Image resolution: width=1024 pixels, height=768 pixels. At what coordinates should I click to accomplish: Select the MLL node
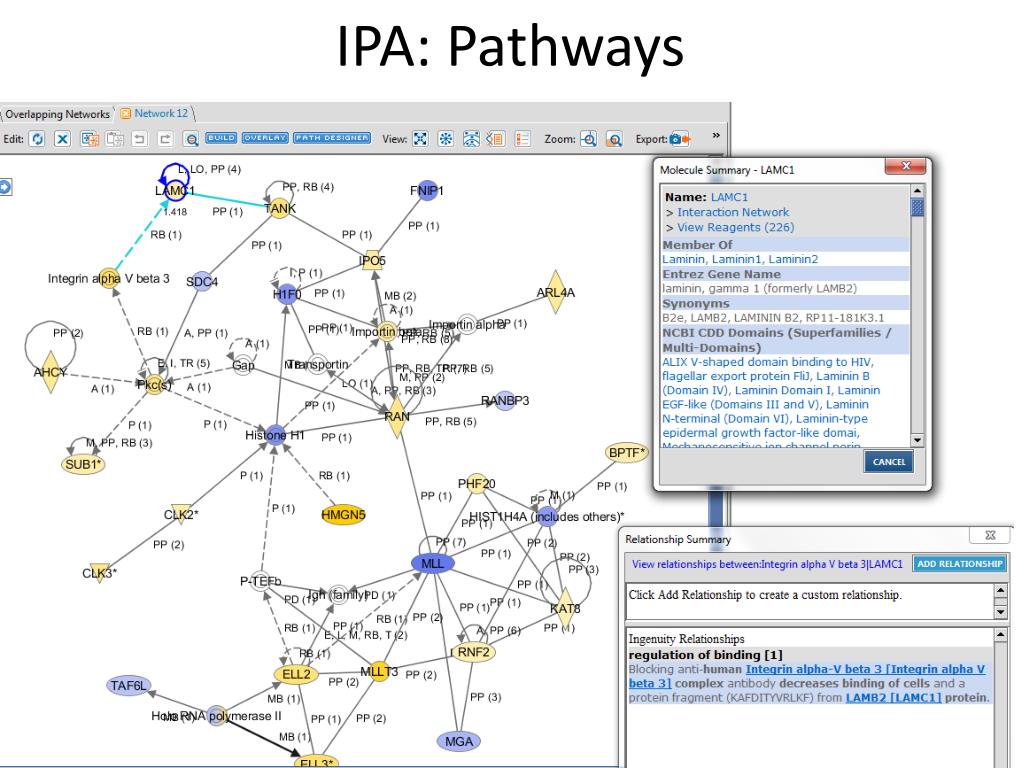[x=432, y=564]
